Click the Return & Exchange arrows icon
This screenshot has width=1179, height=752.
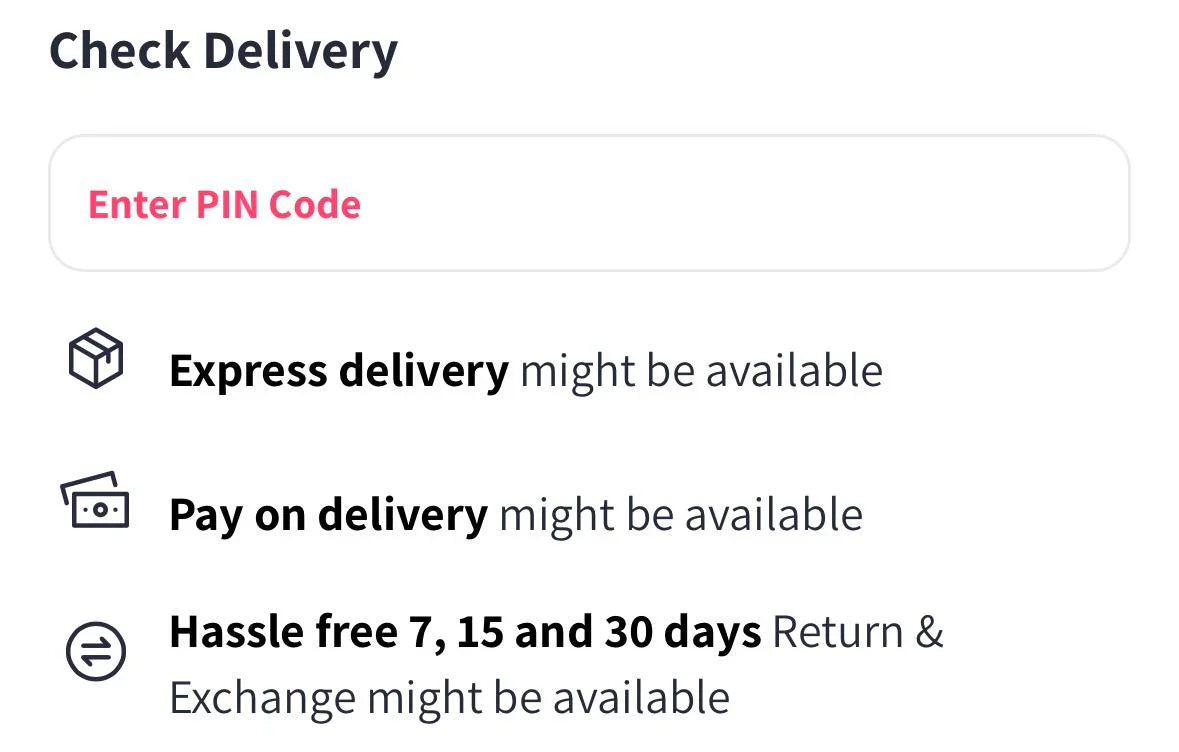(x=96, y=652)
